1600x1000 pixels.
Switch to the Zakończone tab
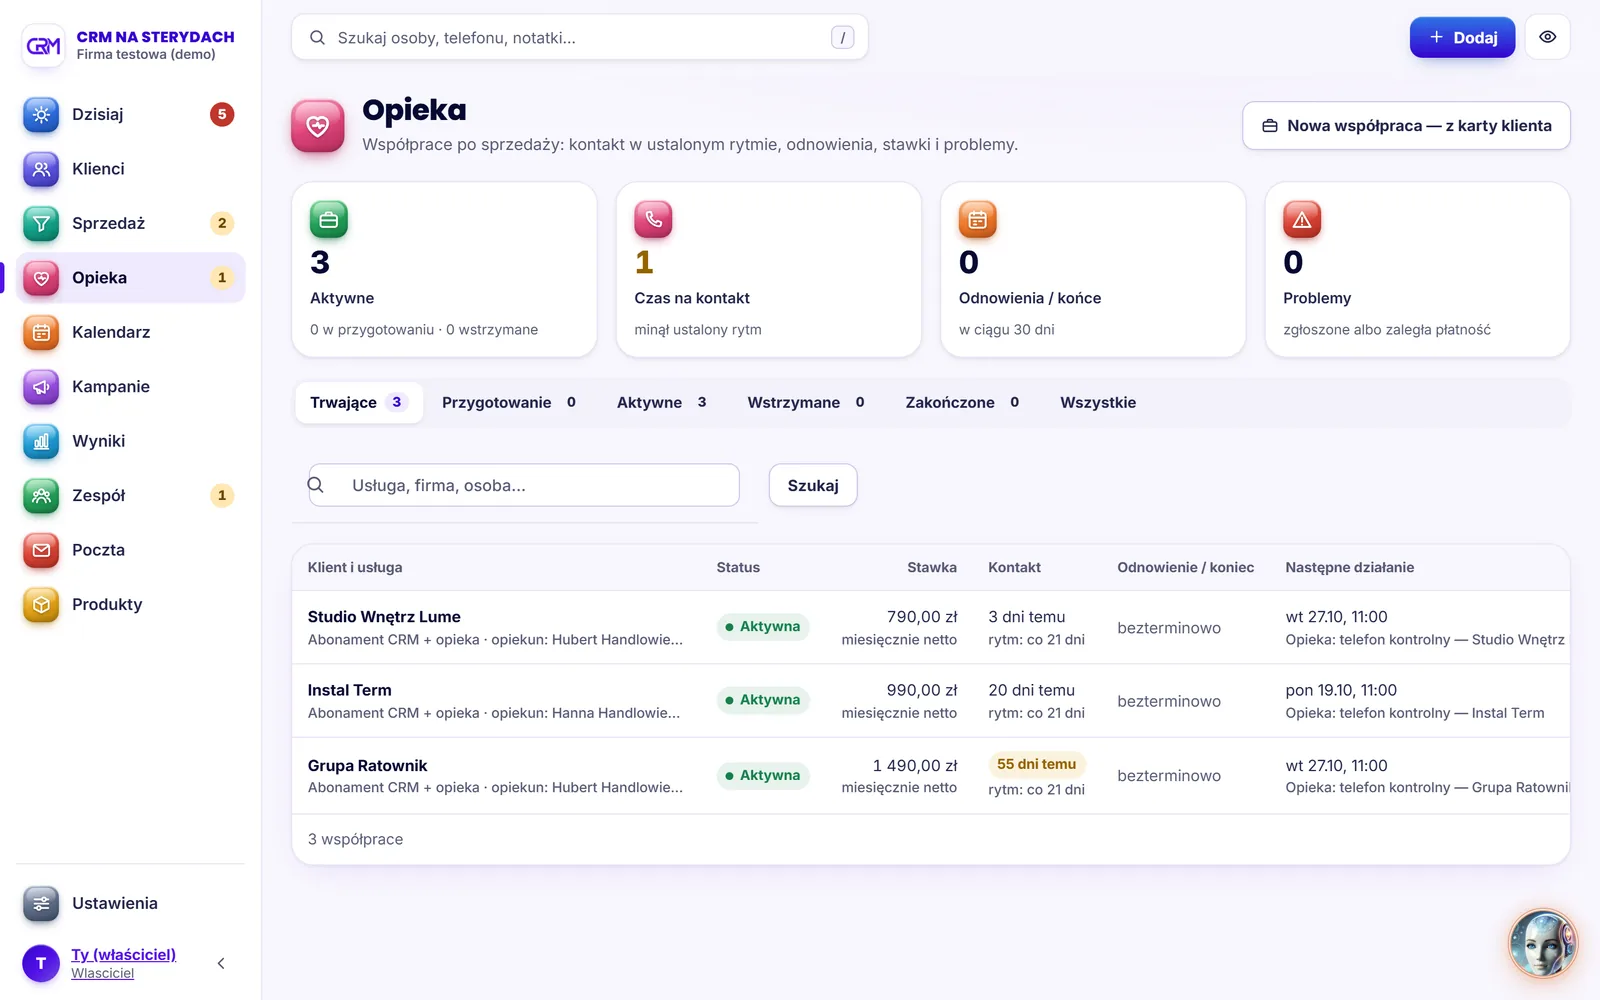(962, 402)
